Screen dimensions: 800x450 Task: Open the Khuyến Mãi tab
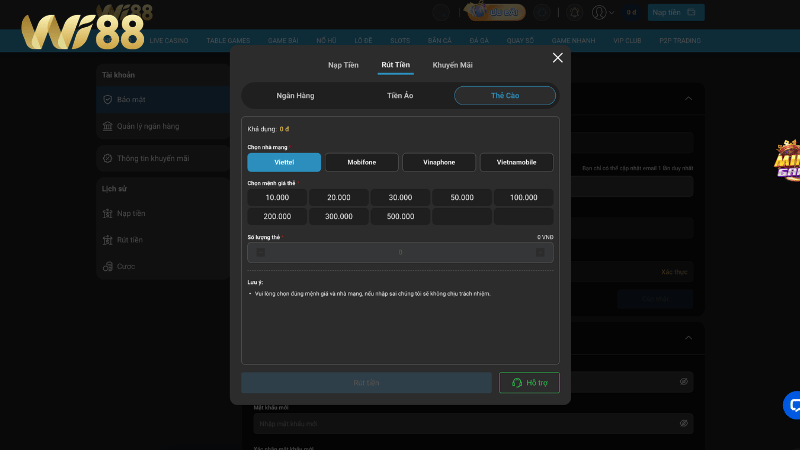click(x=452, y=65)
